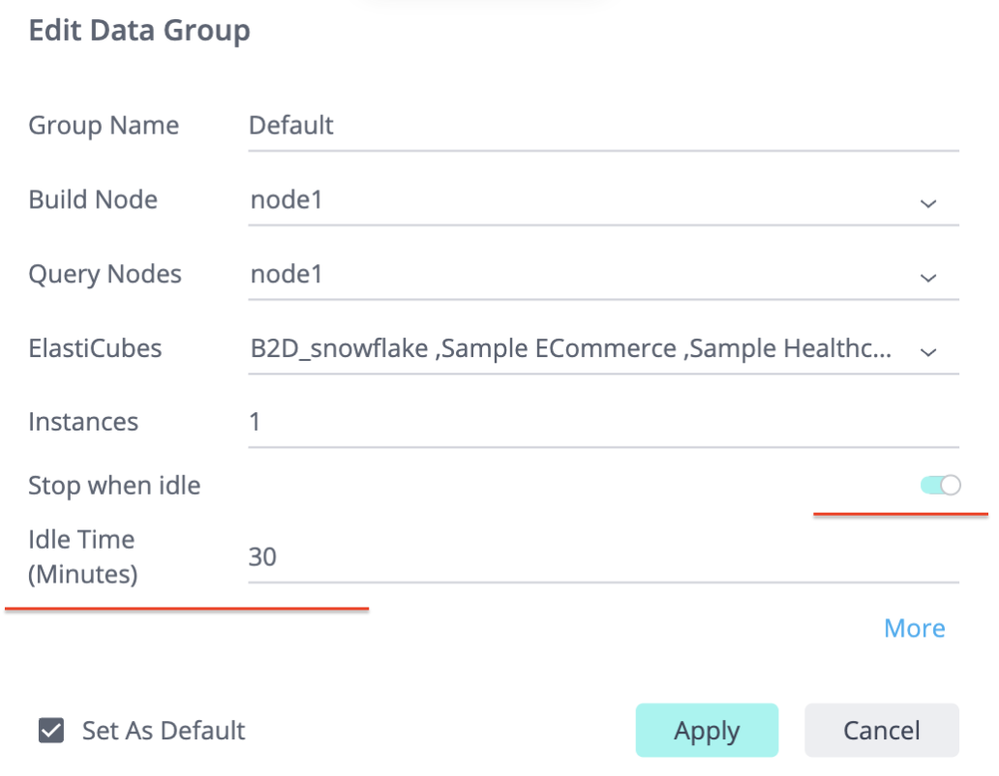Focus the Group Name field containing Default
Screen dimensions: 999x776
(x=600, y=126)
